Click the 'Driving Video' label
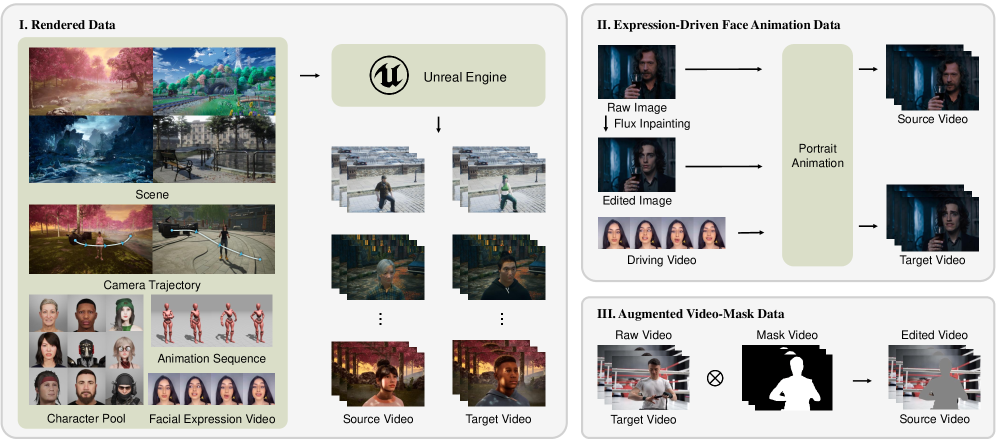 pyautogui.click(x=661, y=260)
